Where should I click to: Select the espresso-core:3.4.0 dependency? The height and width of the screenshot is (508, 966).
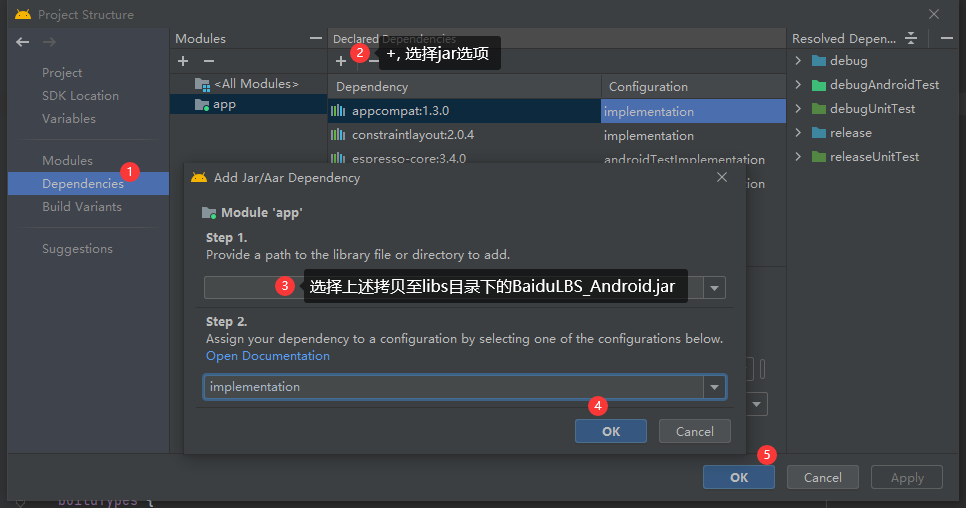465,156
